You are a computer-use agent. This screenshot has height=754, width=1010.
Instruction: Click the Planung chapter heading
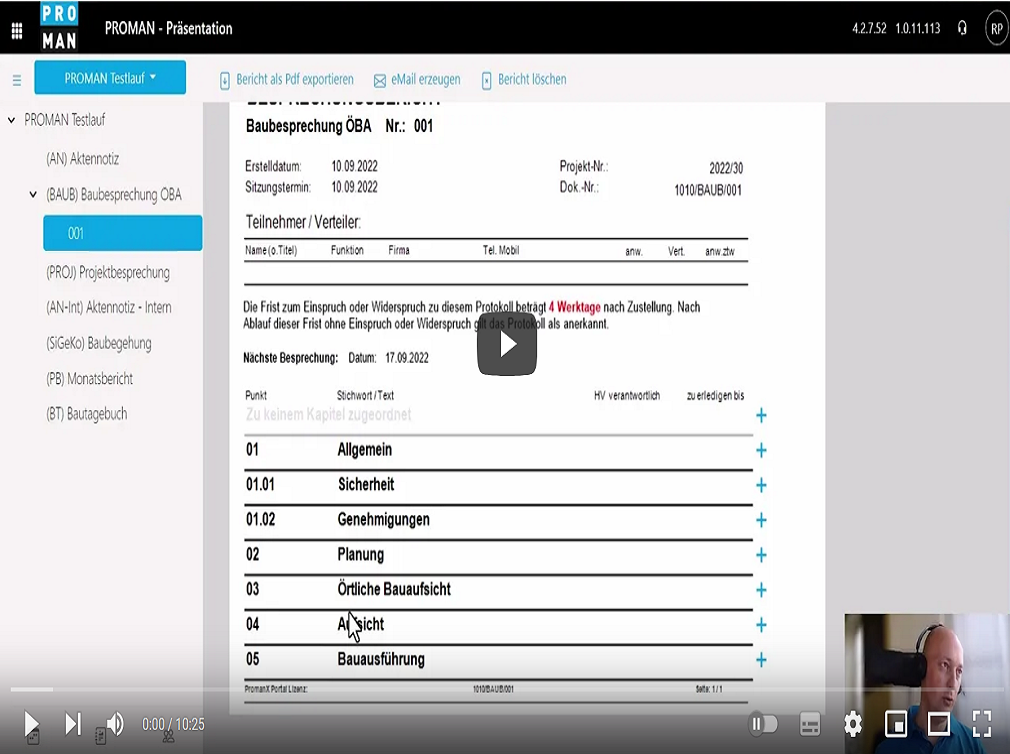(x=361, y=555)
